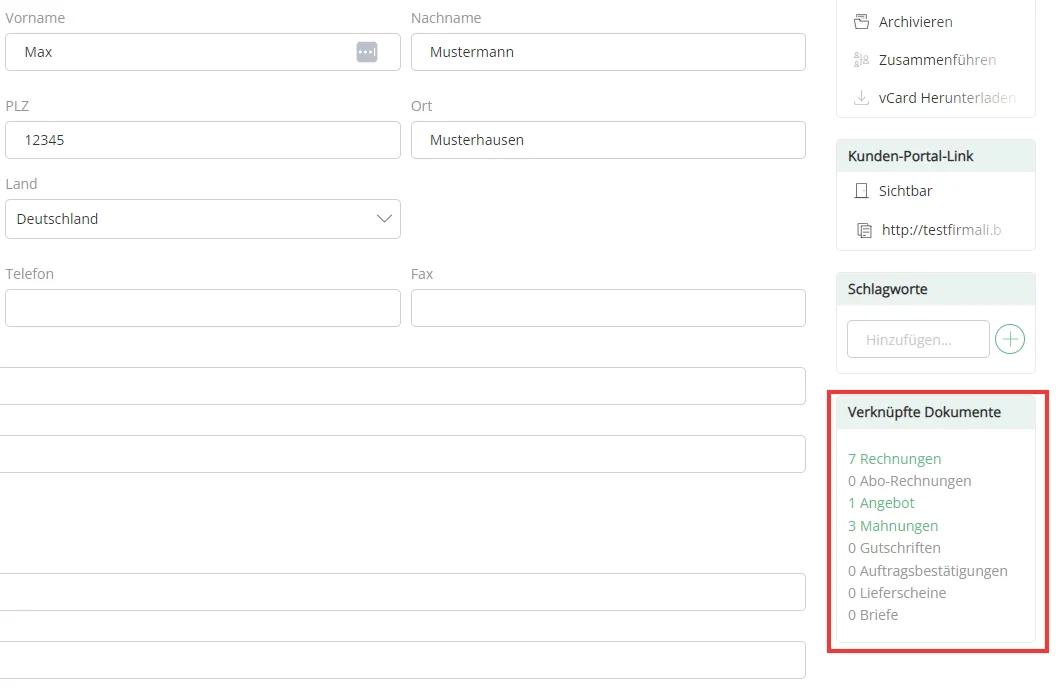Click 0 Abo-Rechnungen entry
The image size is (1059, 689).
click(909, 481)
